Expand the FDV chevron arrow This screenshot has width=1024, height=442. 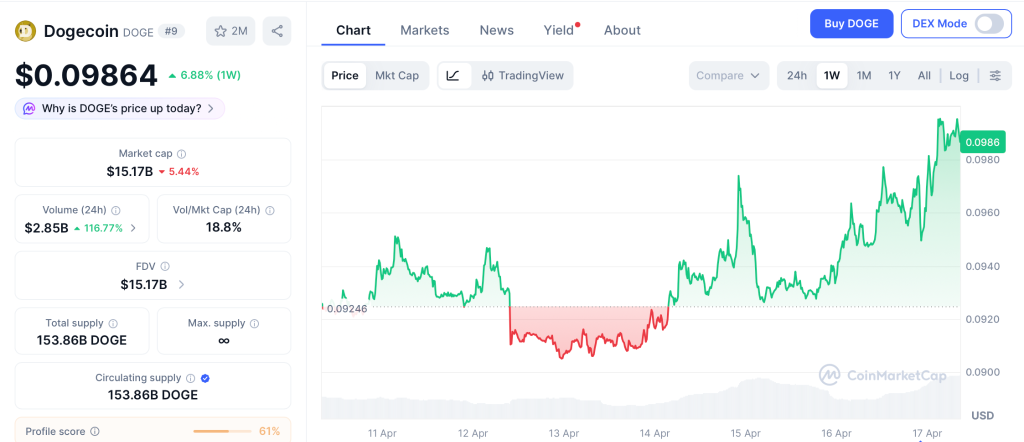coord(181,285)
